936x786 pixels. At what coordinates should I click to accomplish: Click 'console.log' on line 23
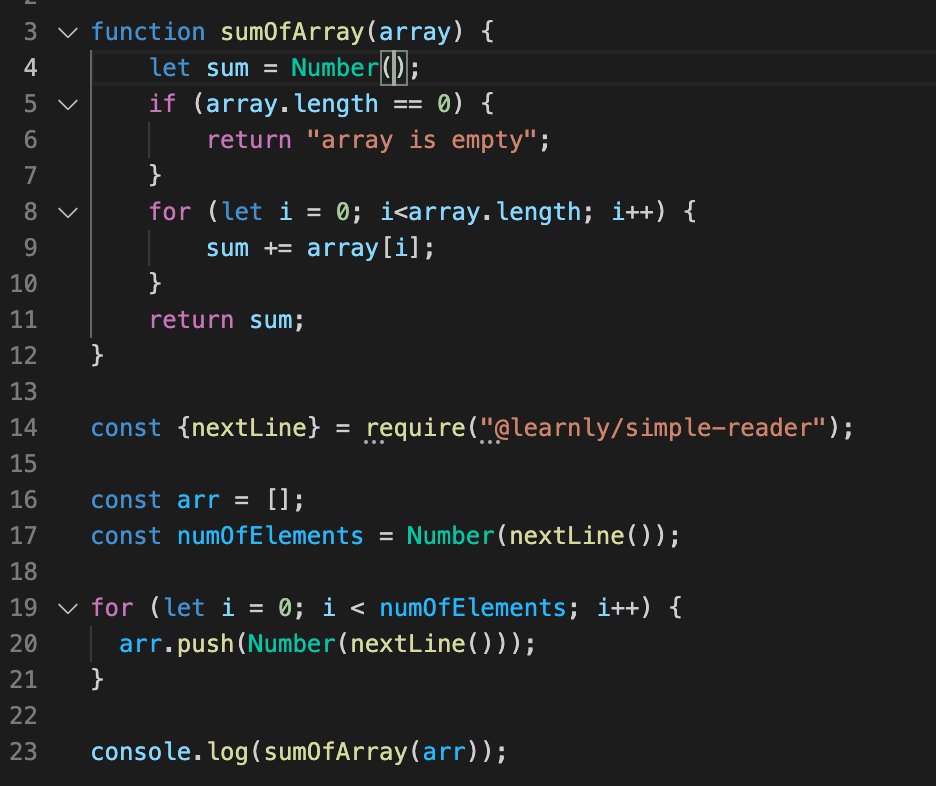pyautogui.click(x=169, y=751)
